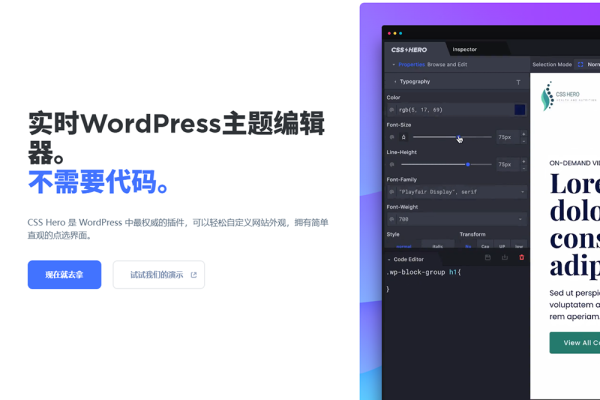Click the CSS+HERO logo tab
Image resolution: width=600 pixels, height=400 pixels.
coord(409,50)
